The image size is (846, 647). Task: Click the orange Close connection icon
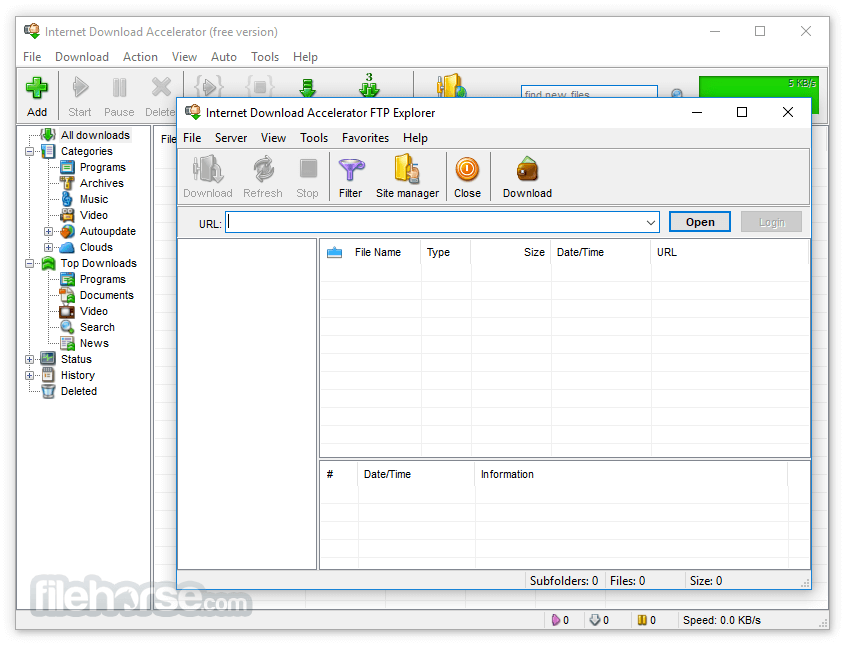click(467, 169)
